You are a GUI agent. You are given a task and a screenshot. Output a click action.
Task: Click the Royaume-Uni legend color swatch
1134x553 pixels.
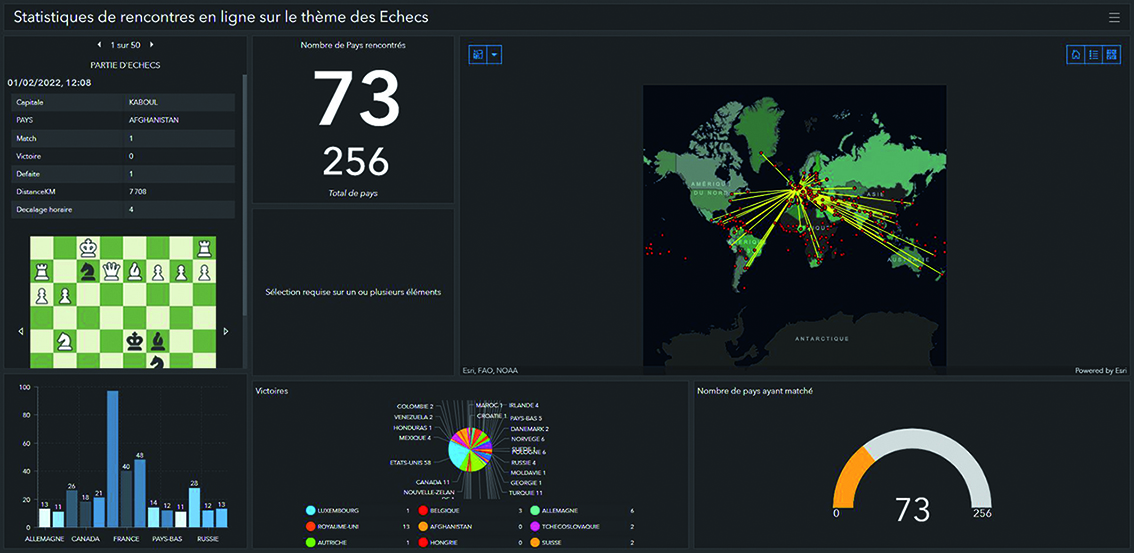(311, 526)
